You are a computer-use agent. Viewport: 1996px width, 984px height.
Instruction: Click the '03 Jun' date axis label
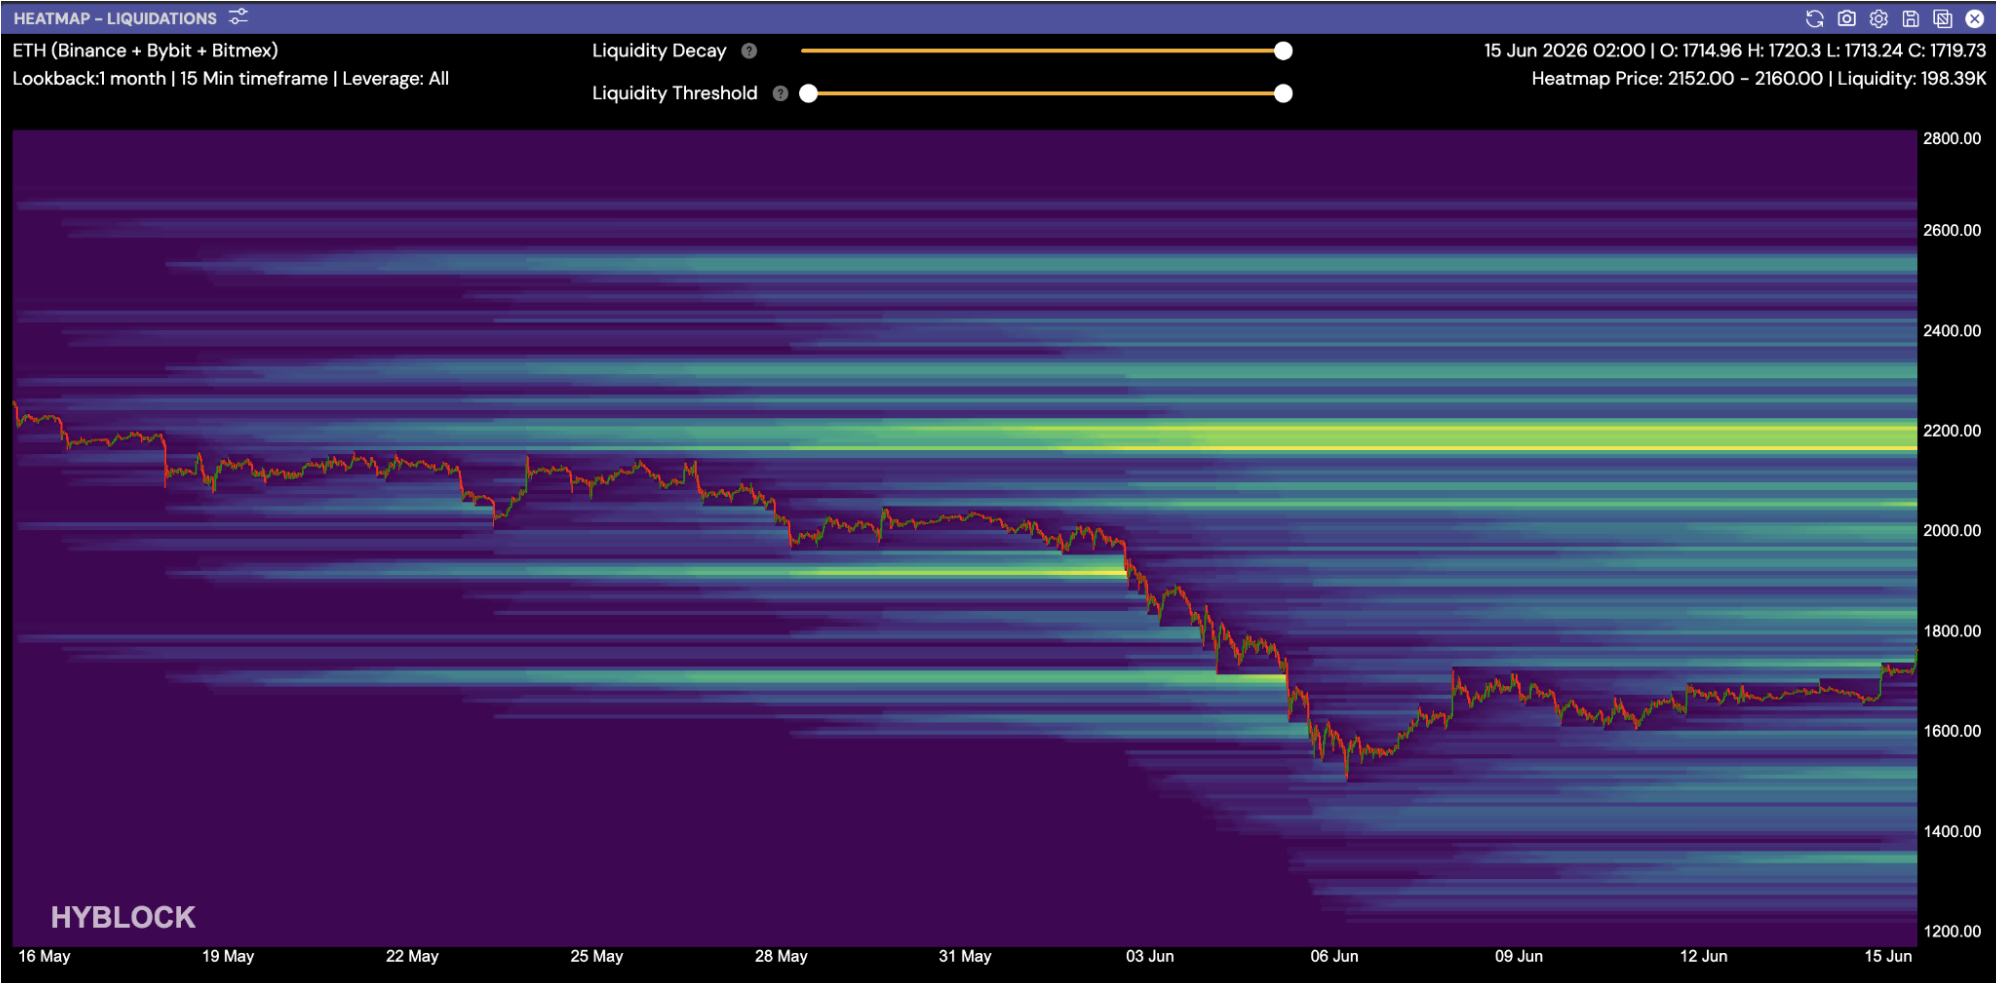[x=1150, y=956]
